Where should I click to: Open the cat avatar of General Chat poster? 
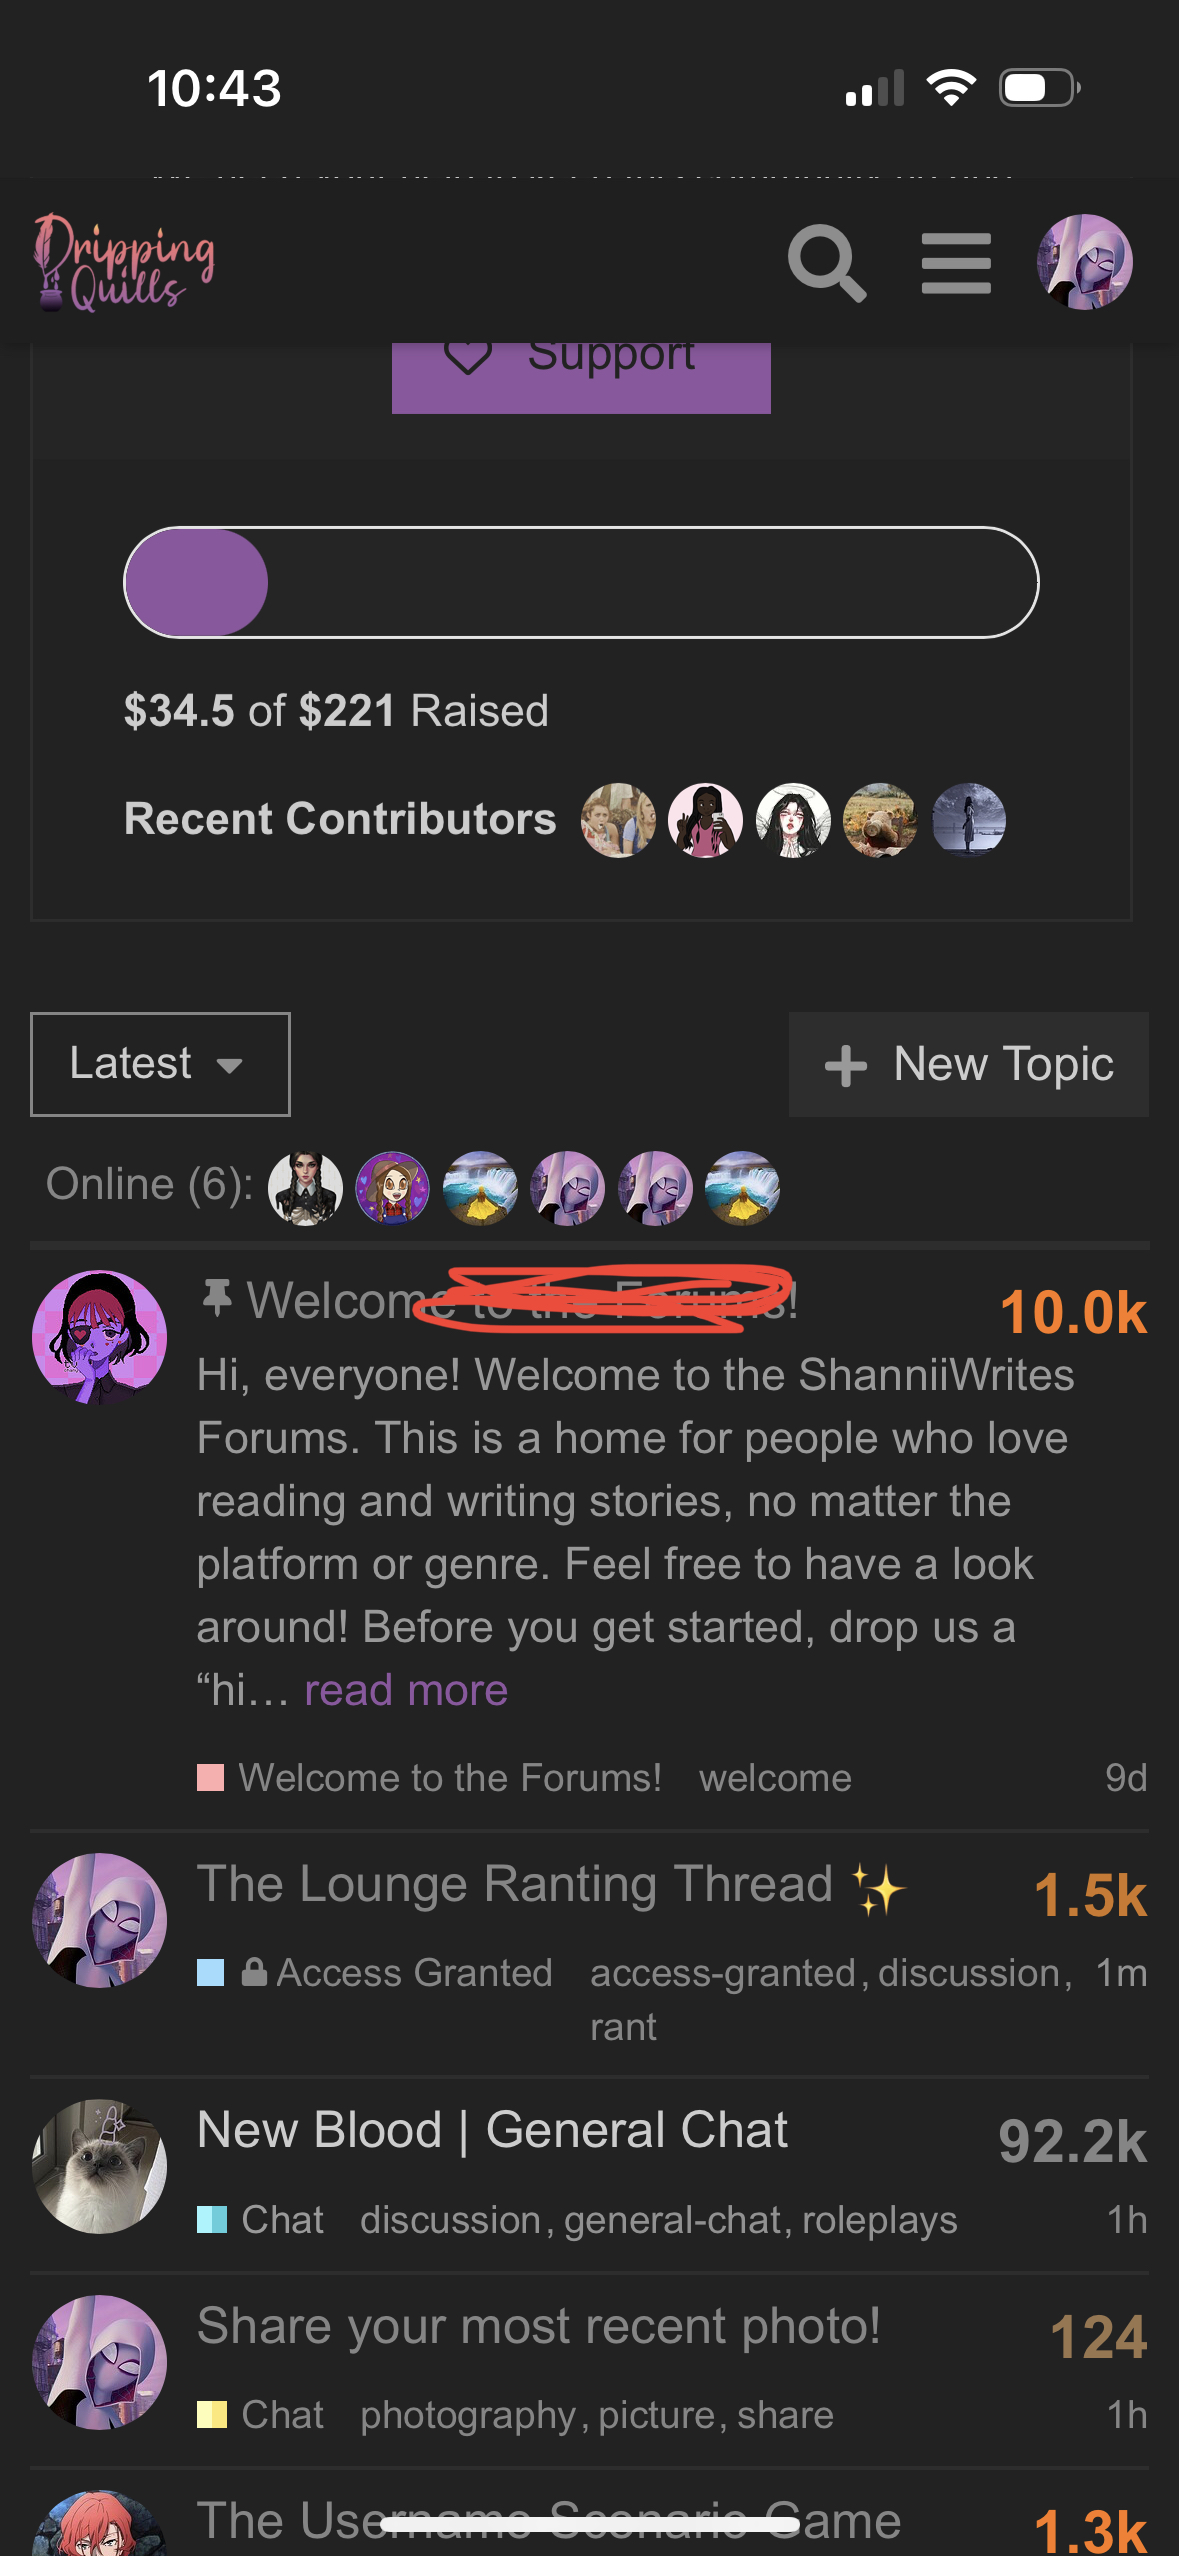point(99,2166)
